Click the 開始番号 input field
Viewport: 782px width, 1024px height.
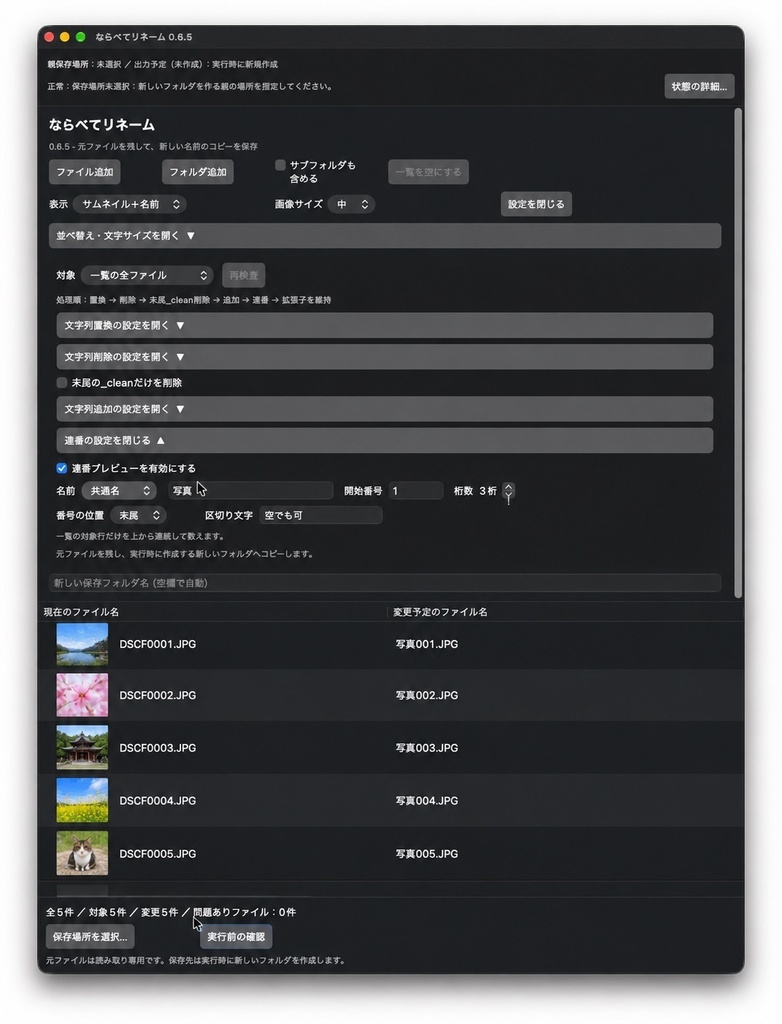415,490
